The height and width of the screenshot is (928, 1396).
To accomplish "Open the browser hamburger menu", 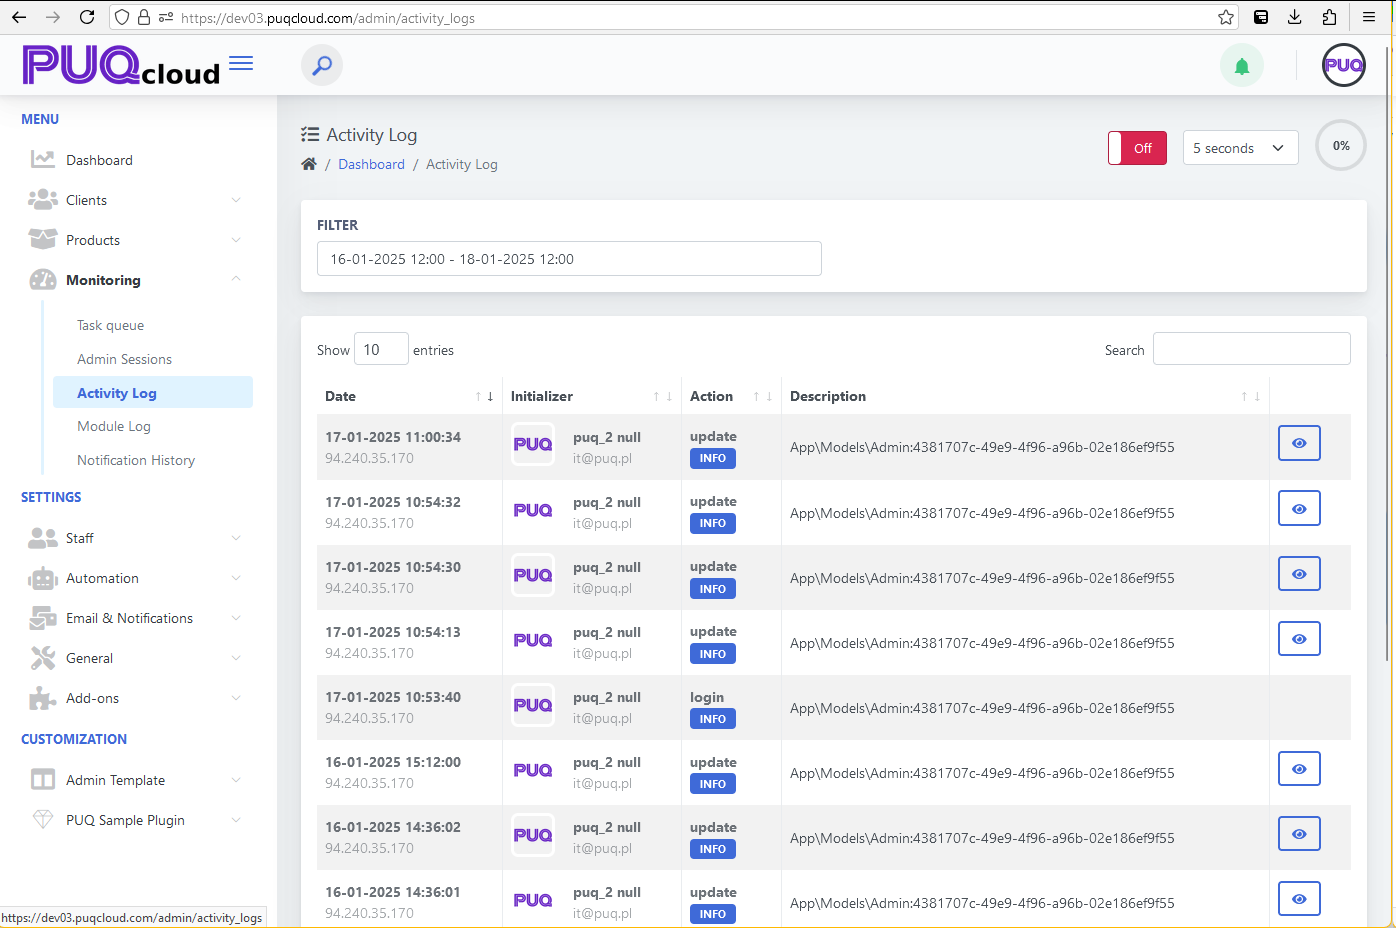I will (1369, 17).
